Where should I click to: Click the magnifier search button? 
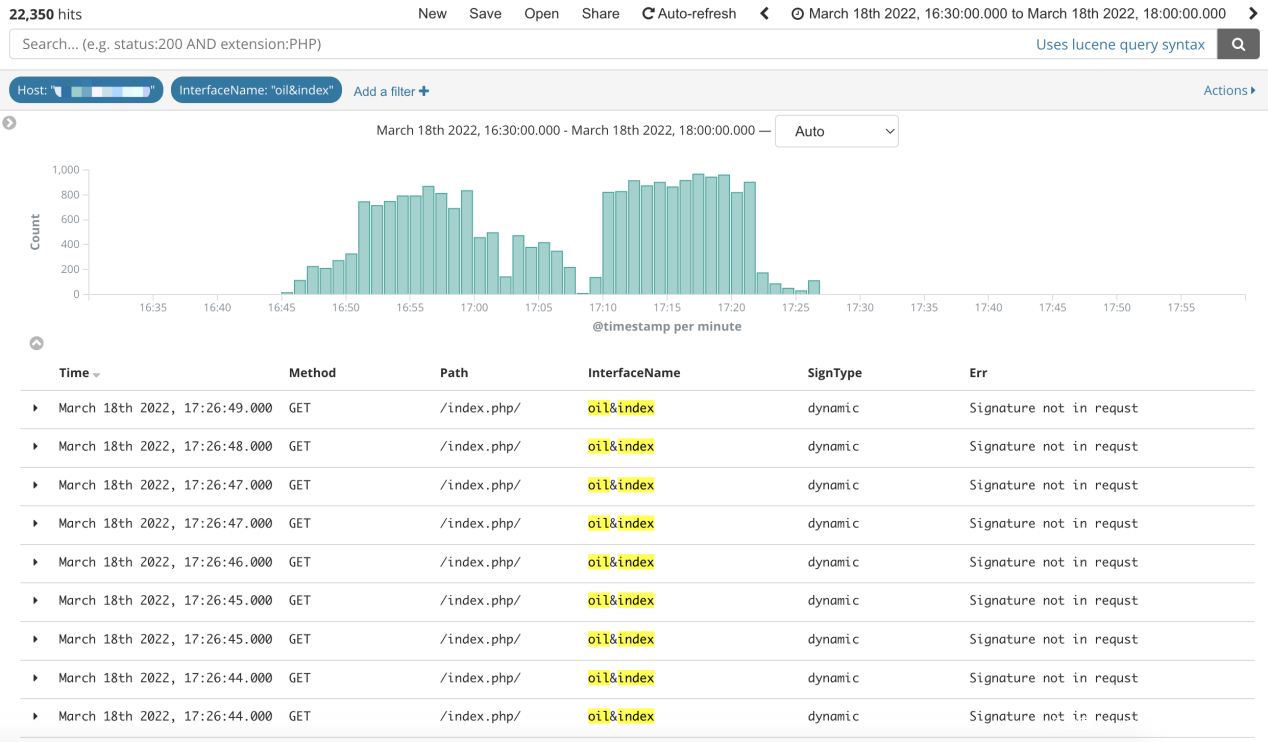click(x=1238, y=44)
